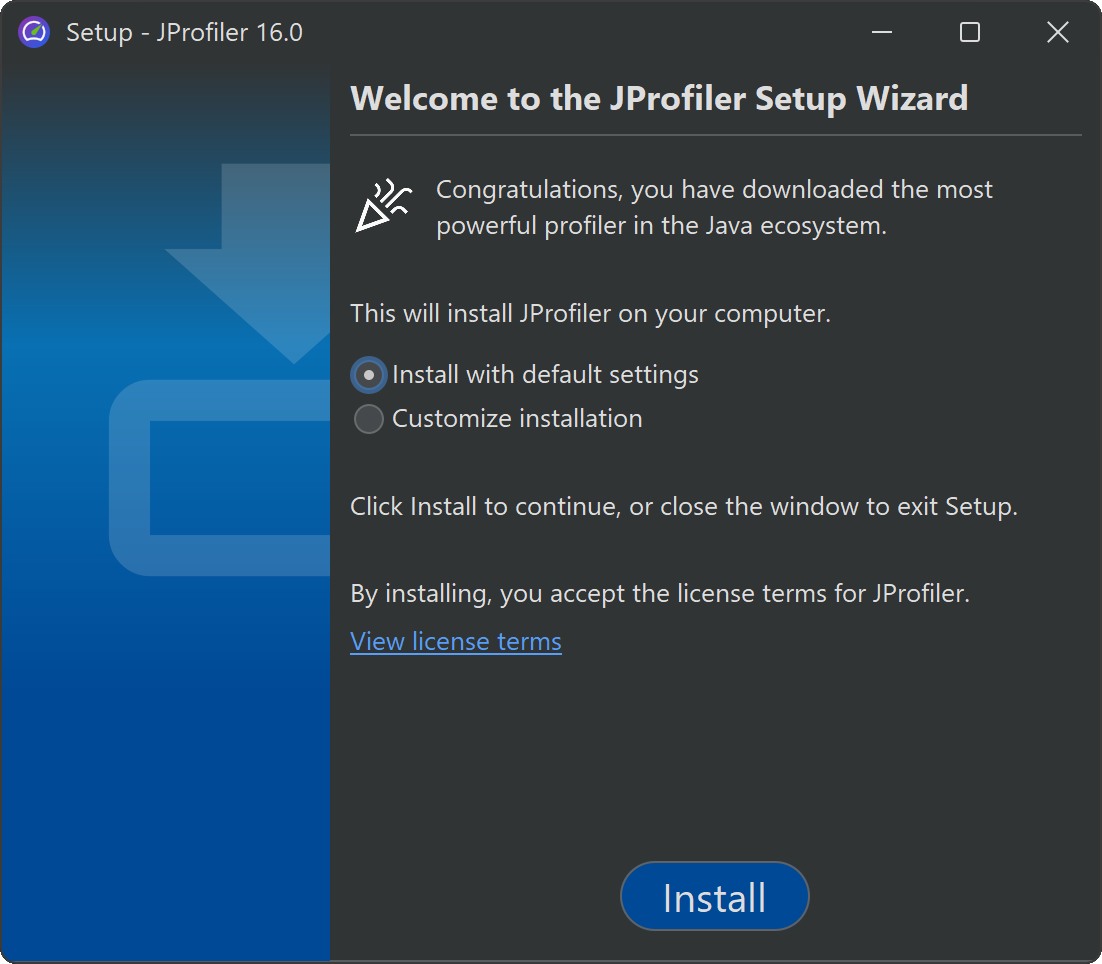This screenshot has width=1102, height=964.
Task: Minimize the JProfiler setup window
Action: 882,32
